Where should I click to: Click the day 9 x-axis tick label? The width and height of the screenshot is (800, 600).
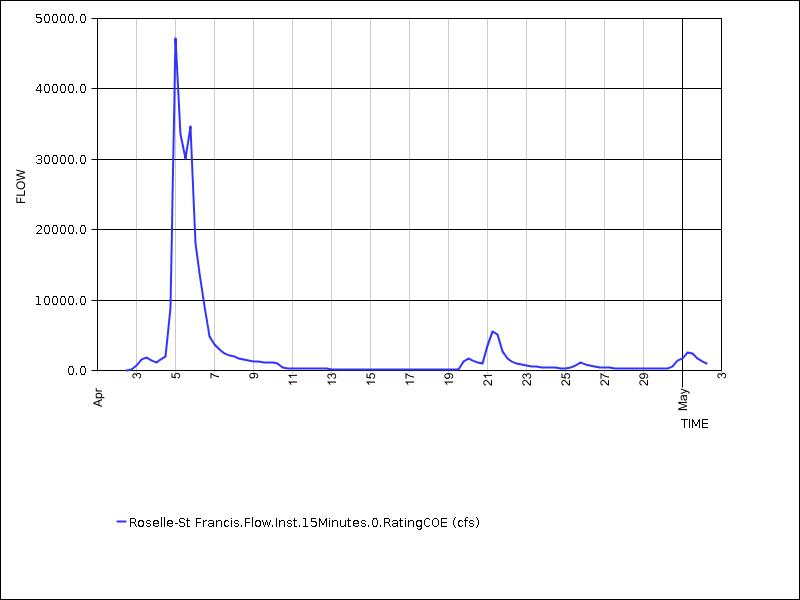click(x=254, y=376)
